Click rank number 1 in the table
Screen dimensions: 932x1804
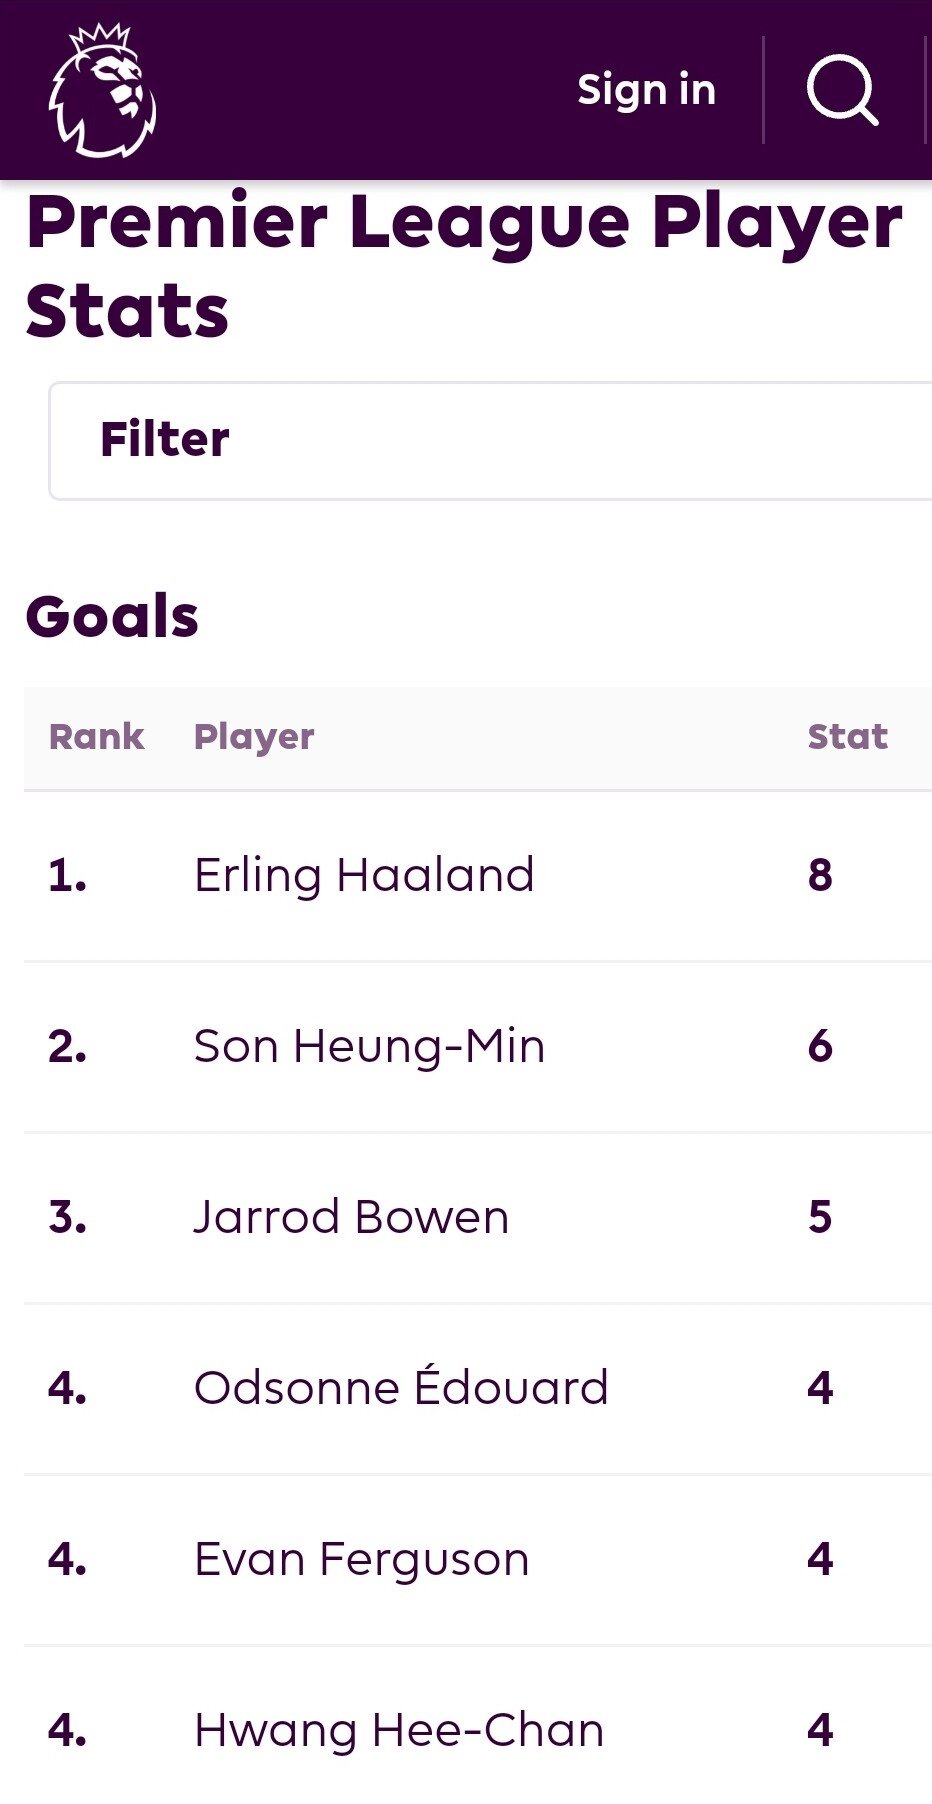(x=67, y=875)
